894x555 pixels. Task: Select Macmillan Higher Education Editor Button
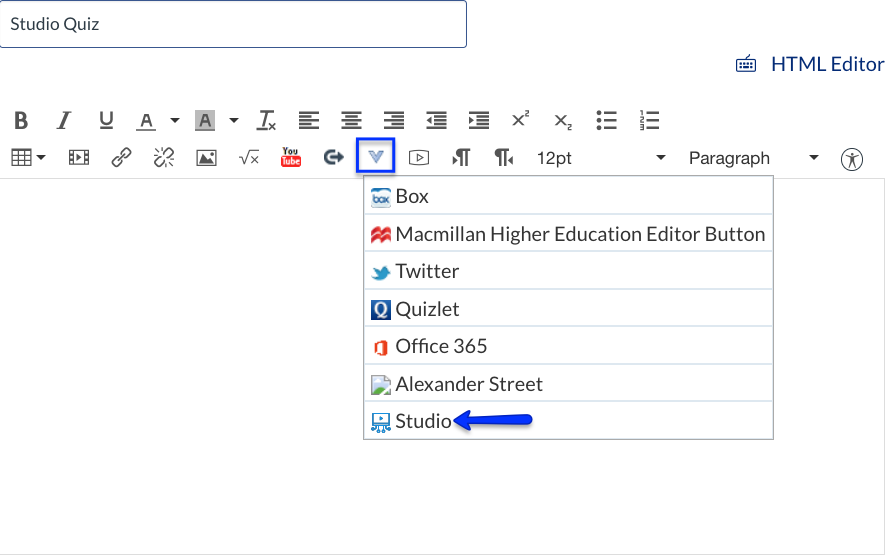(568, 234)
